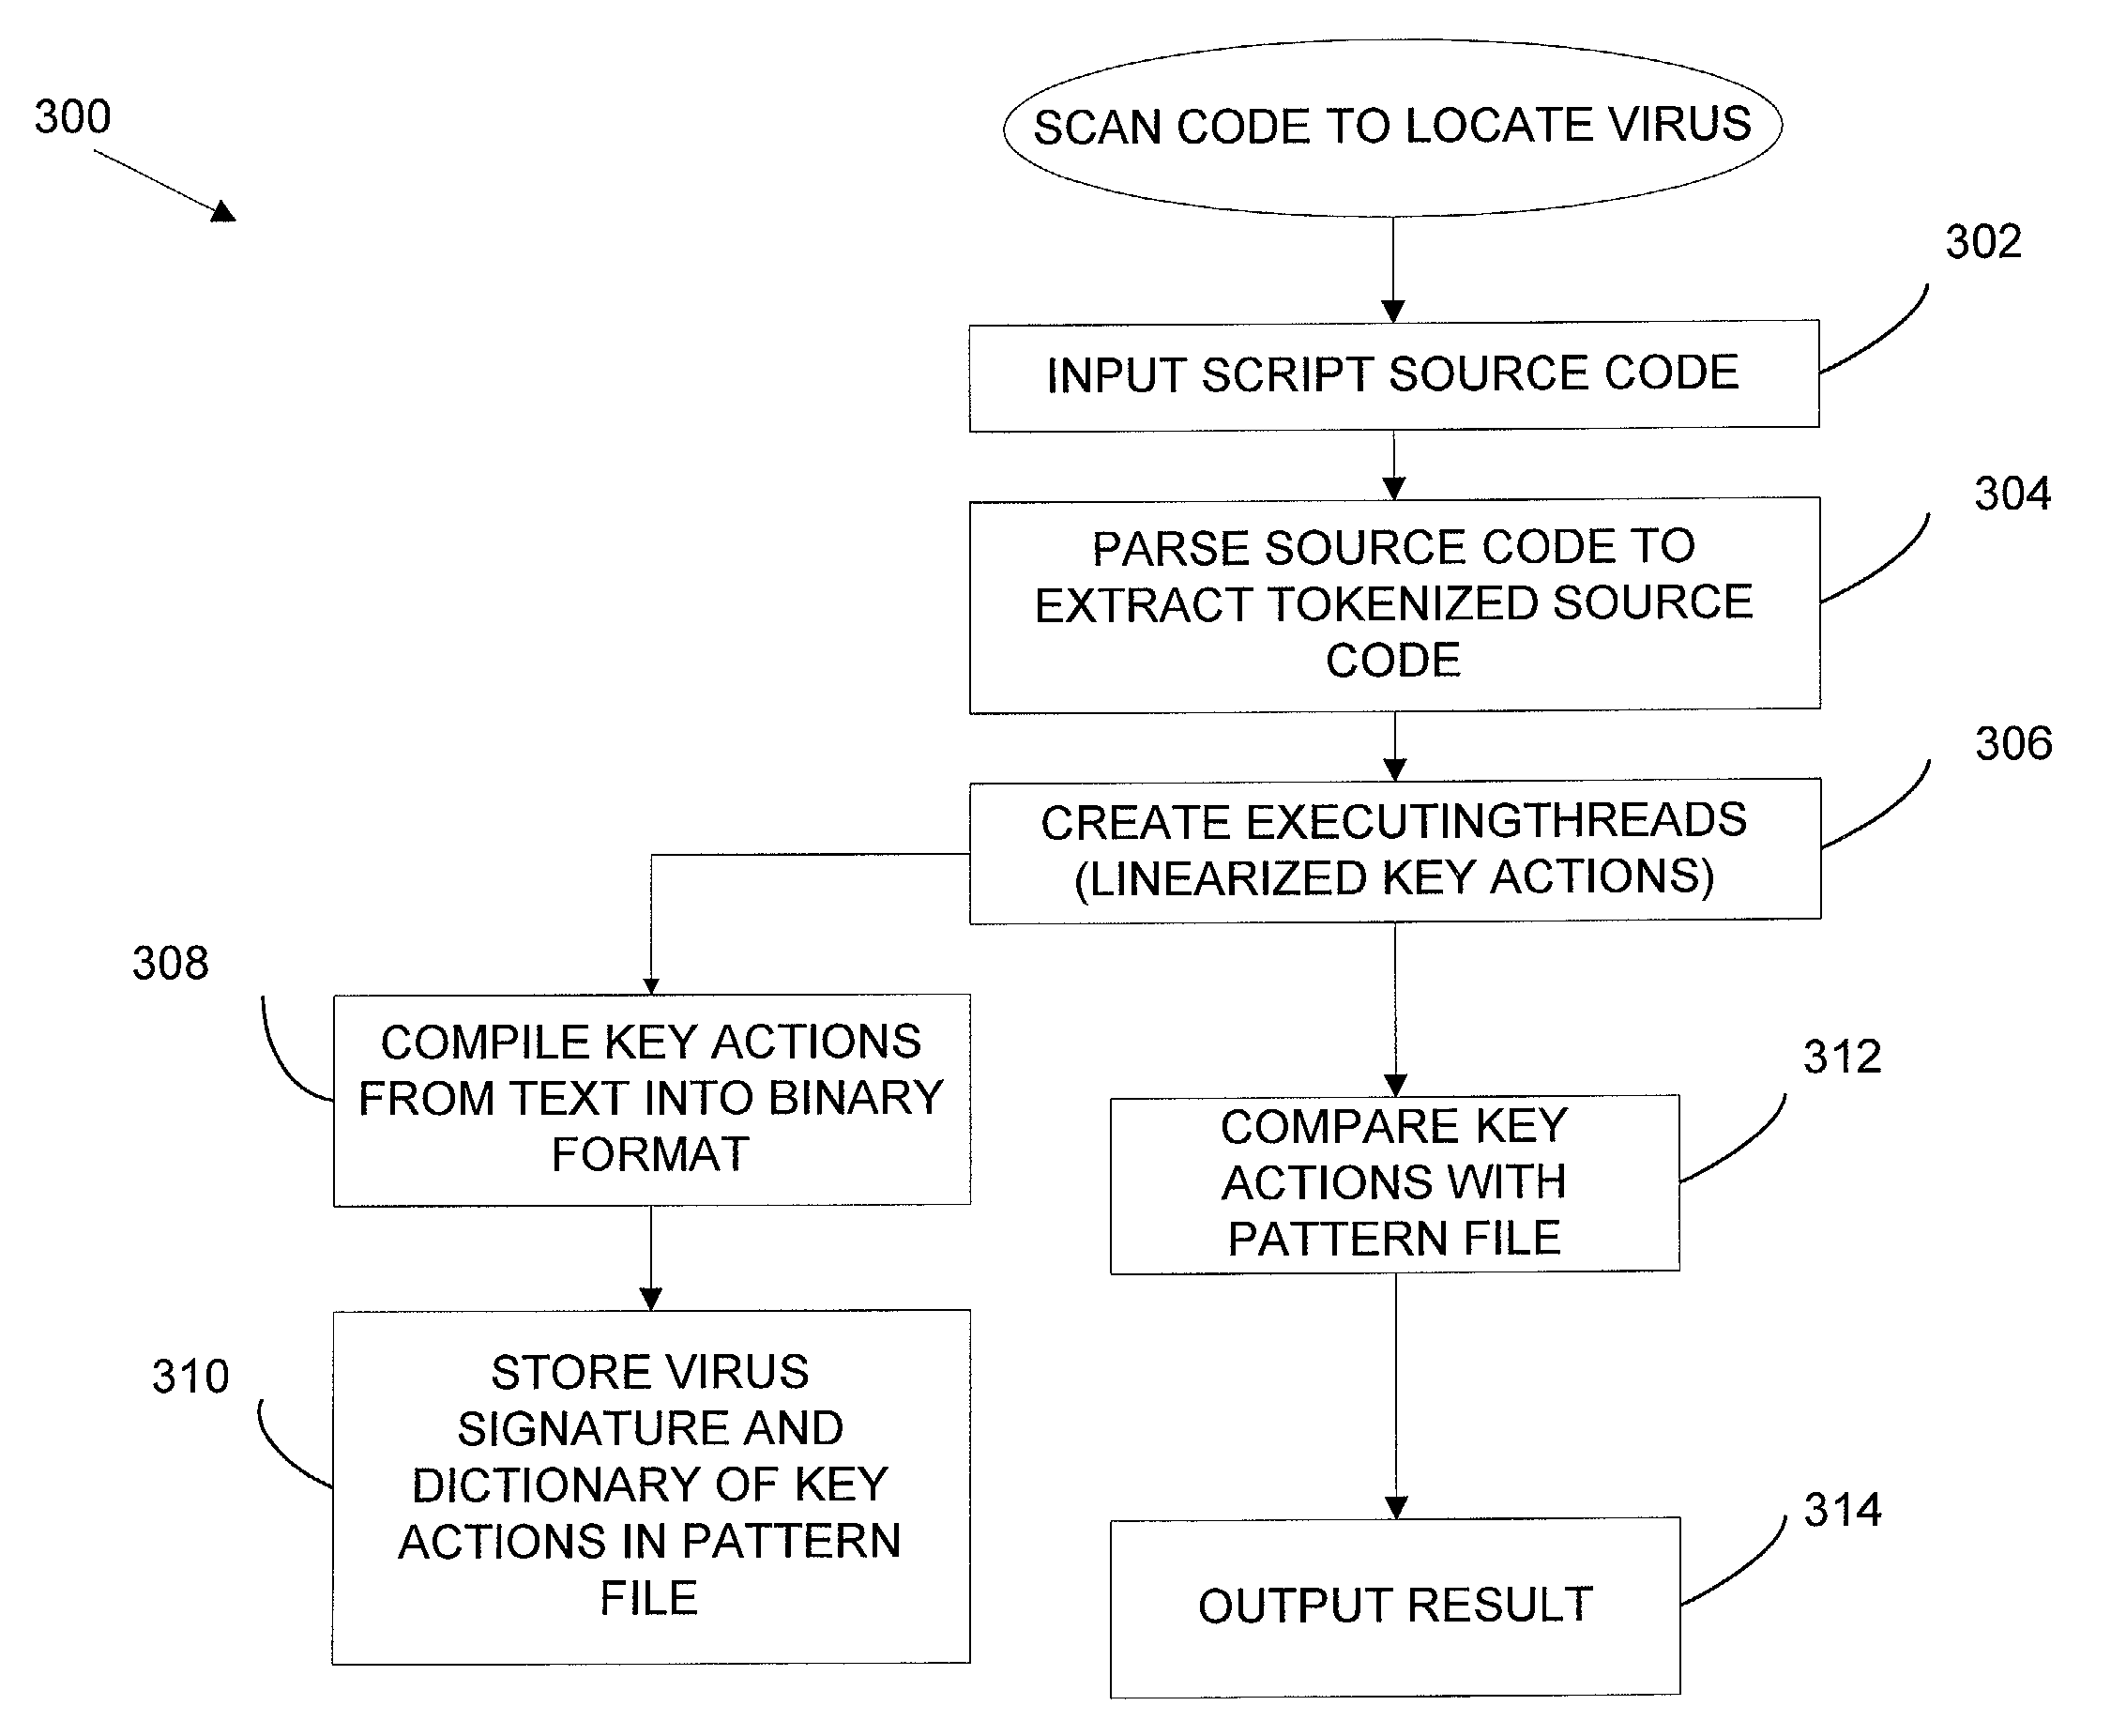Expand the flowchart diagram view

tap(1055, 868)
